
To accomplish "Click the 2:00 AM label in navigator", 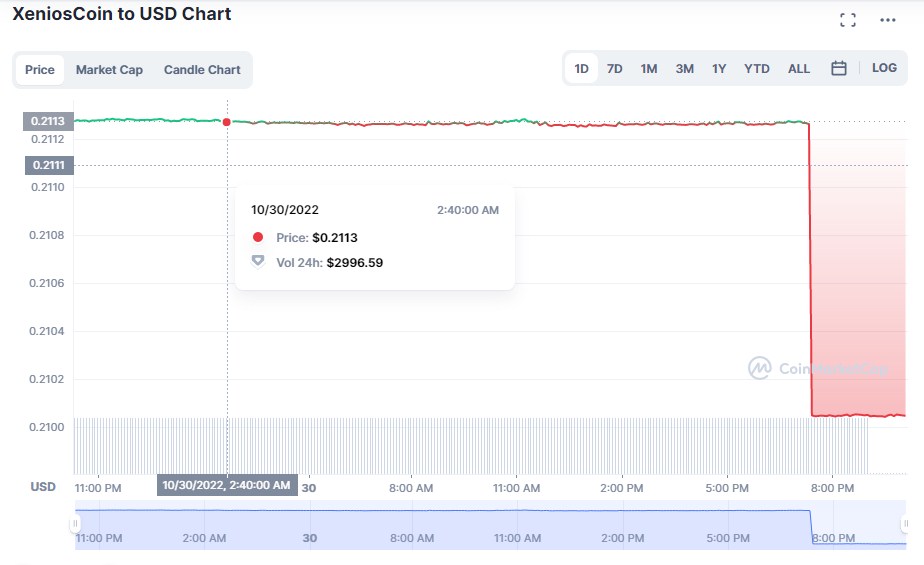I will [x=204, y=538].
